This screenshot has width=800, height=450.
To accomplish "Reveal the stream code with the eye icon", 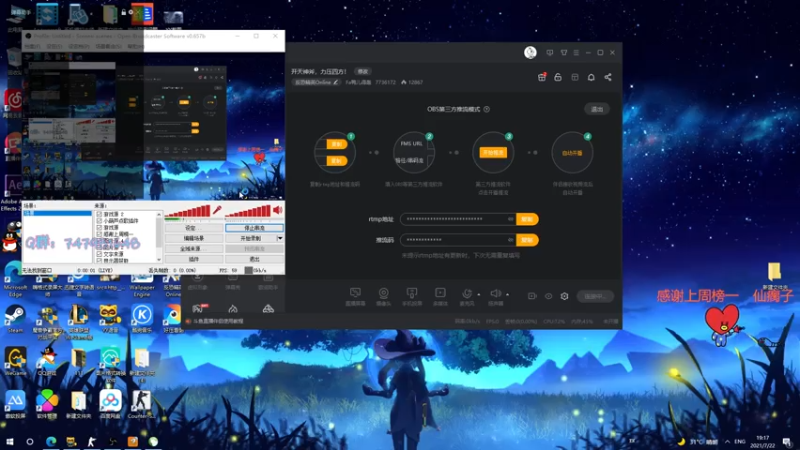I will coord(510,240).
